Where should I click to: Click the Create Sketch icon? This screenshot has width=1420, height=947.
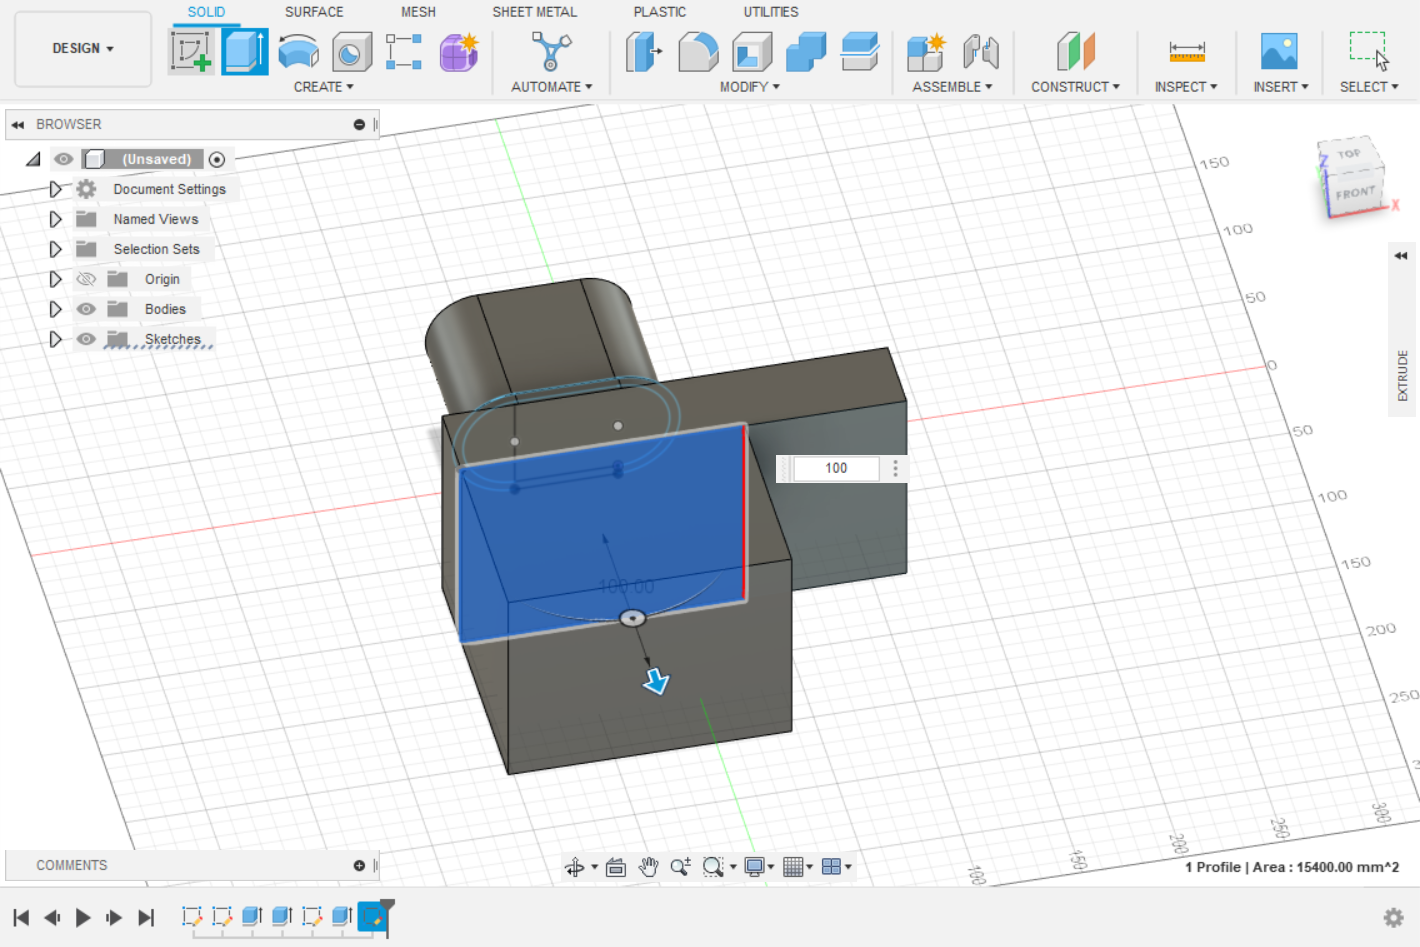tap(191, 51)
